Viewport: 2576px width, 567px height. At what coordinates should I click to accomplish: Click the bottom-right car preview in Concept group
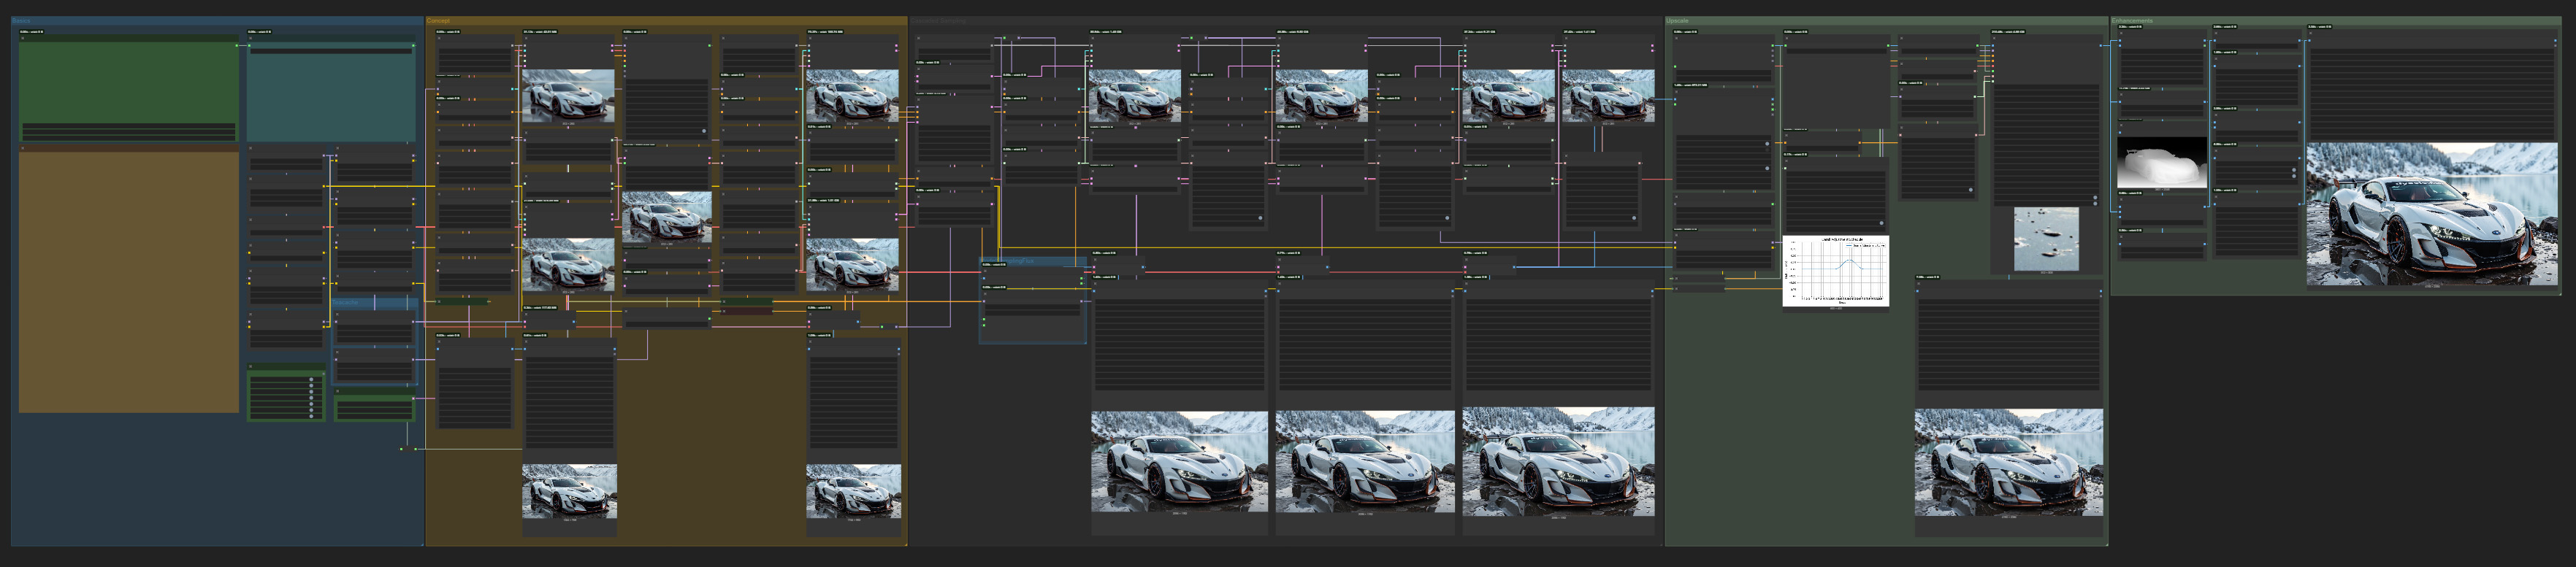pos(853,490)
